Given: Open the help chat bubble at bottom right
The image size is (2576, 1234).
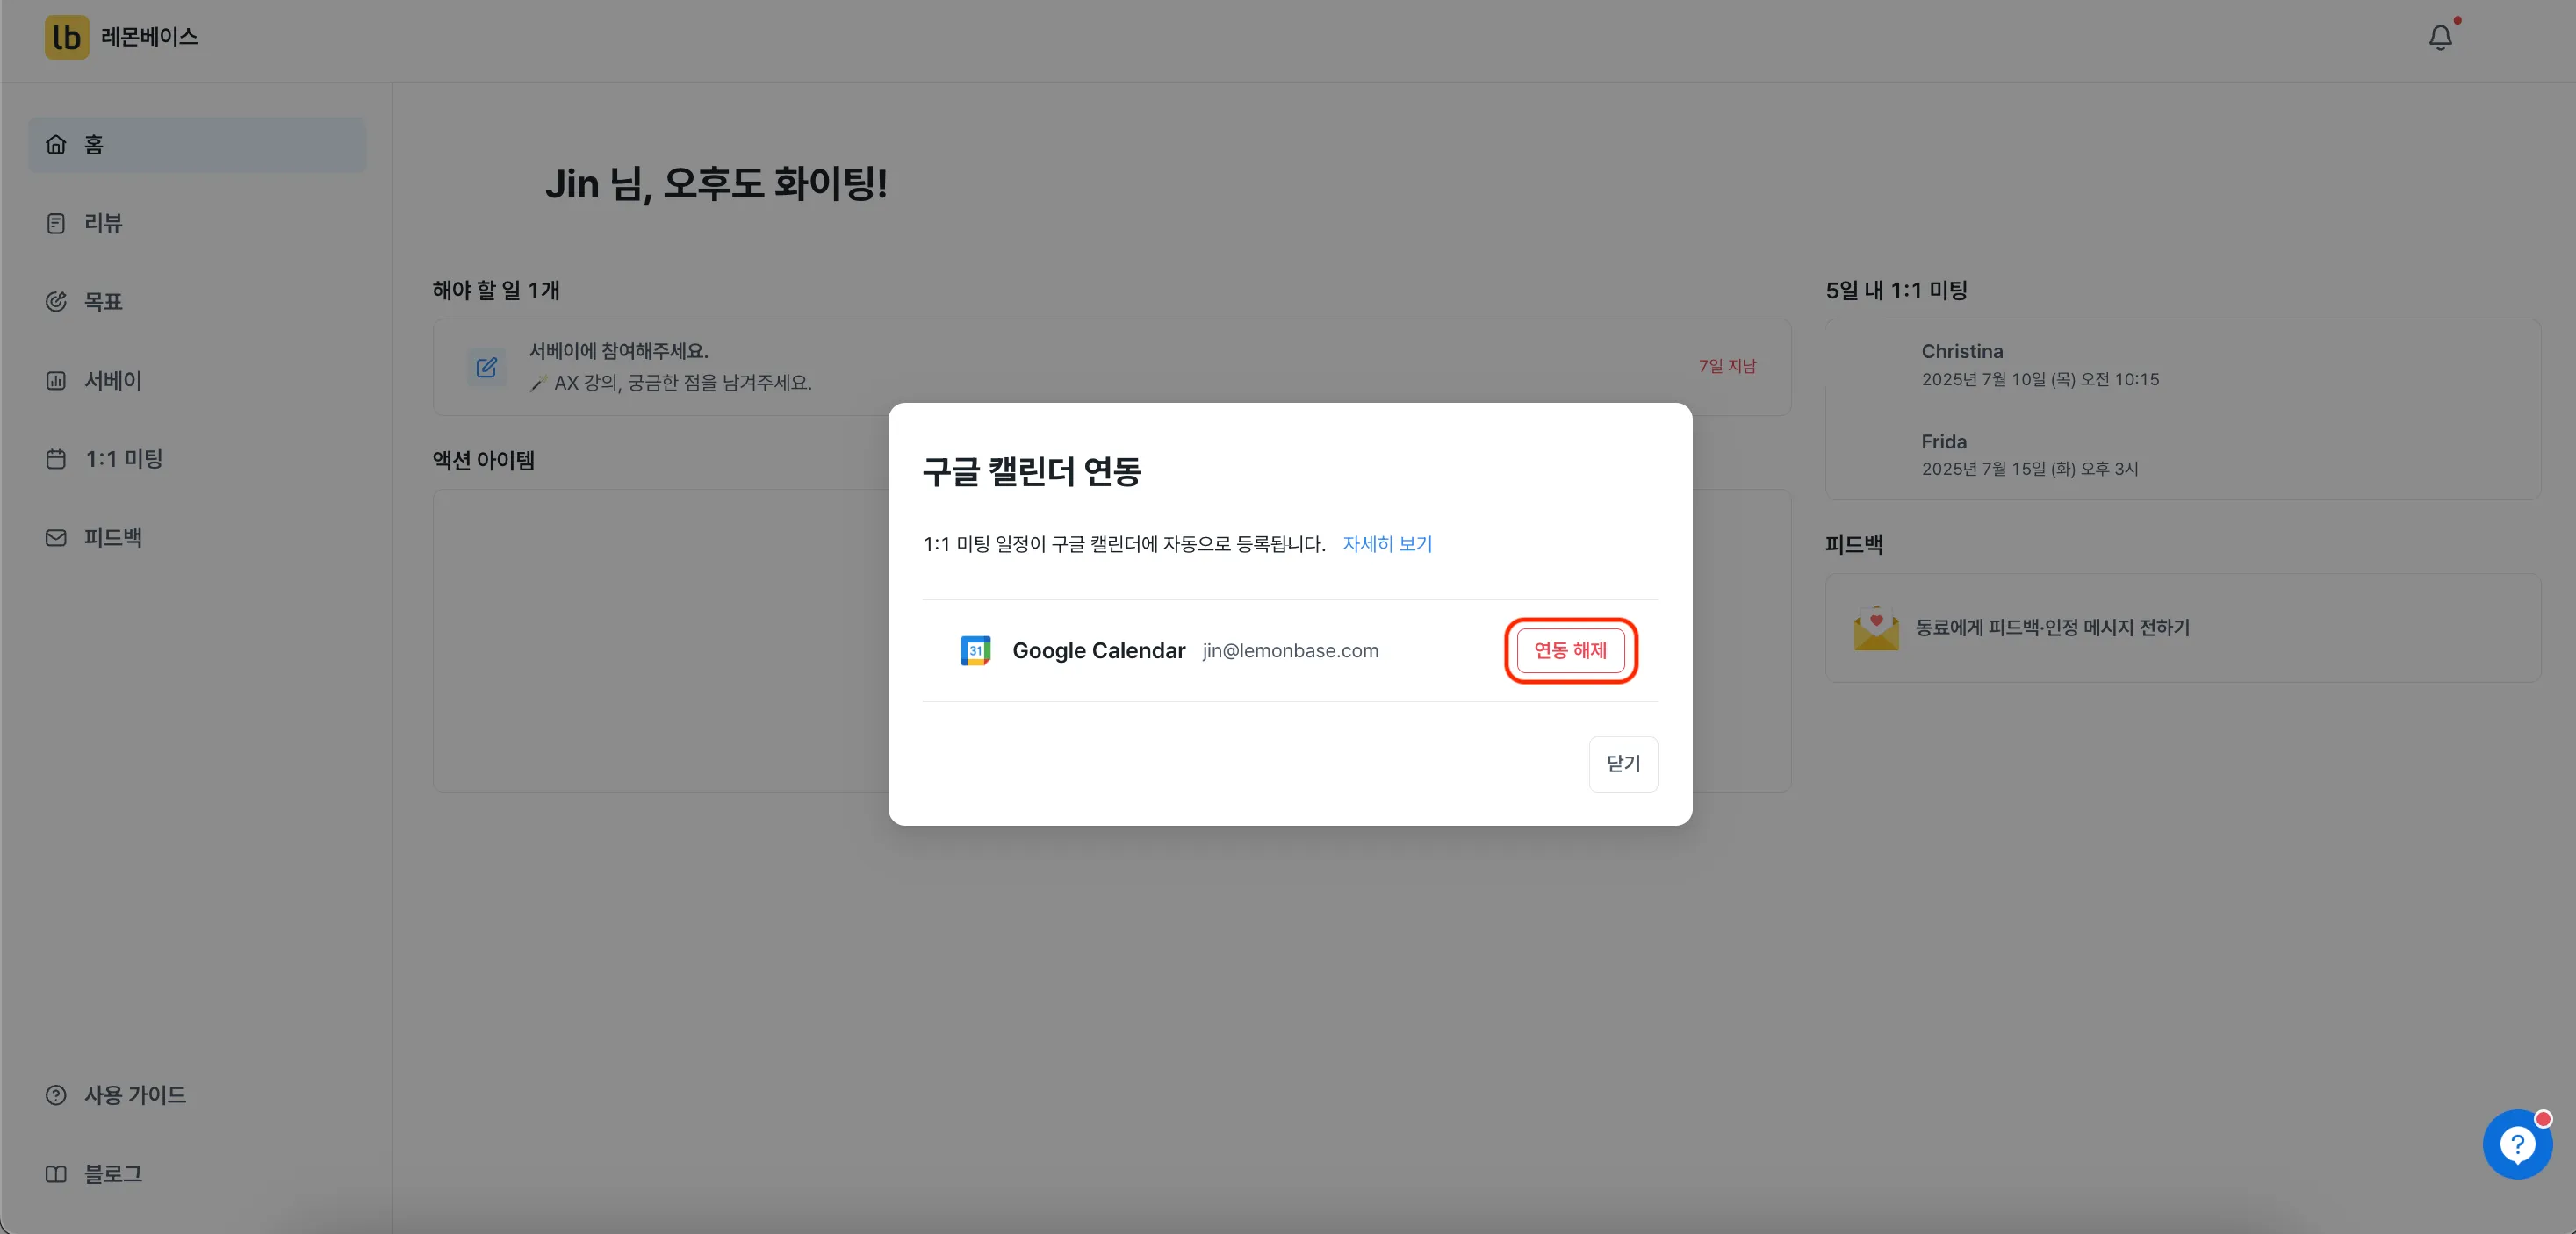Looking at the screenshot, I should tap(2517, 1144).
